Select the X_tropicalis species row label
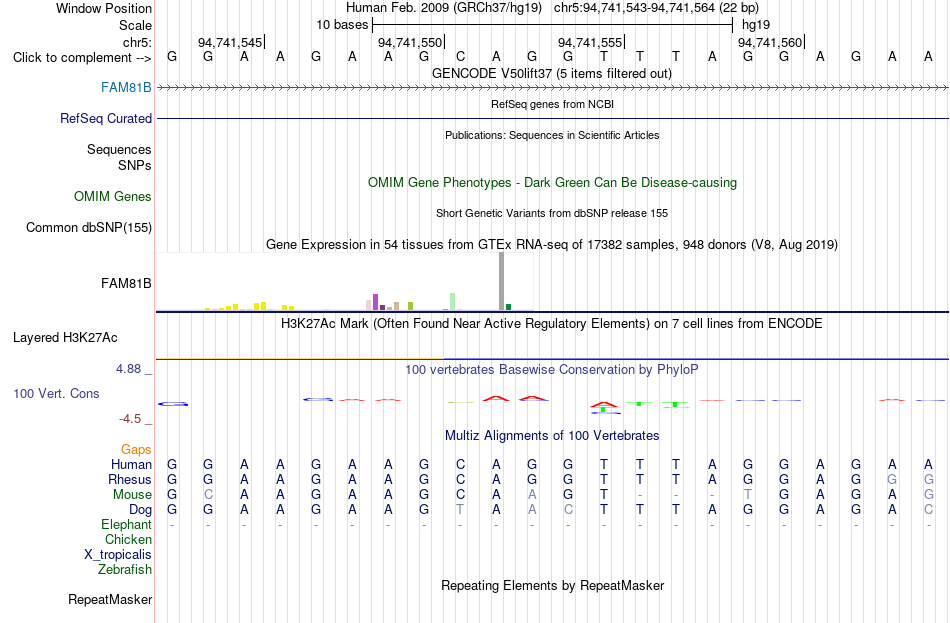 (118, 555)
